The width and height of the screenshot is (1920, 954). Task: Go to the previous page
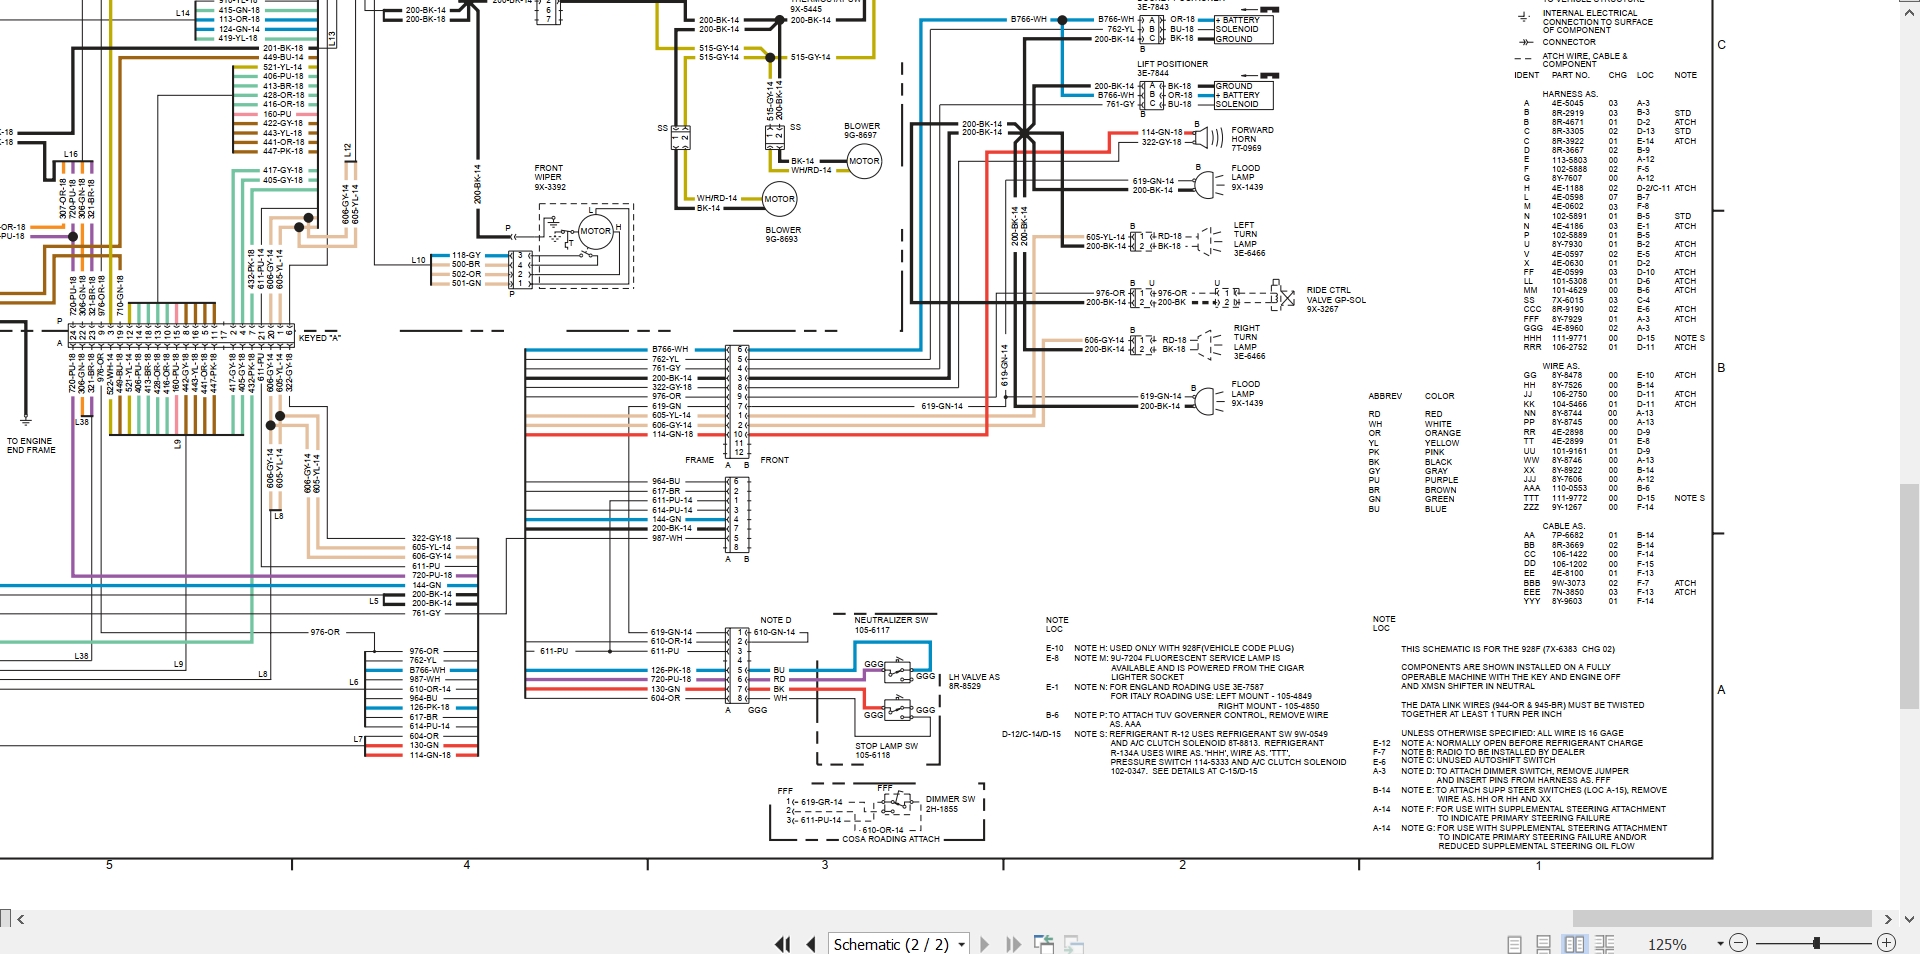(x=811, y=944)
